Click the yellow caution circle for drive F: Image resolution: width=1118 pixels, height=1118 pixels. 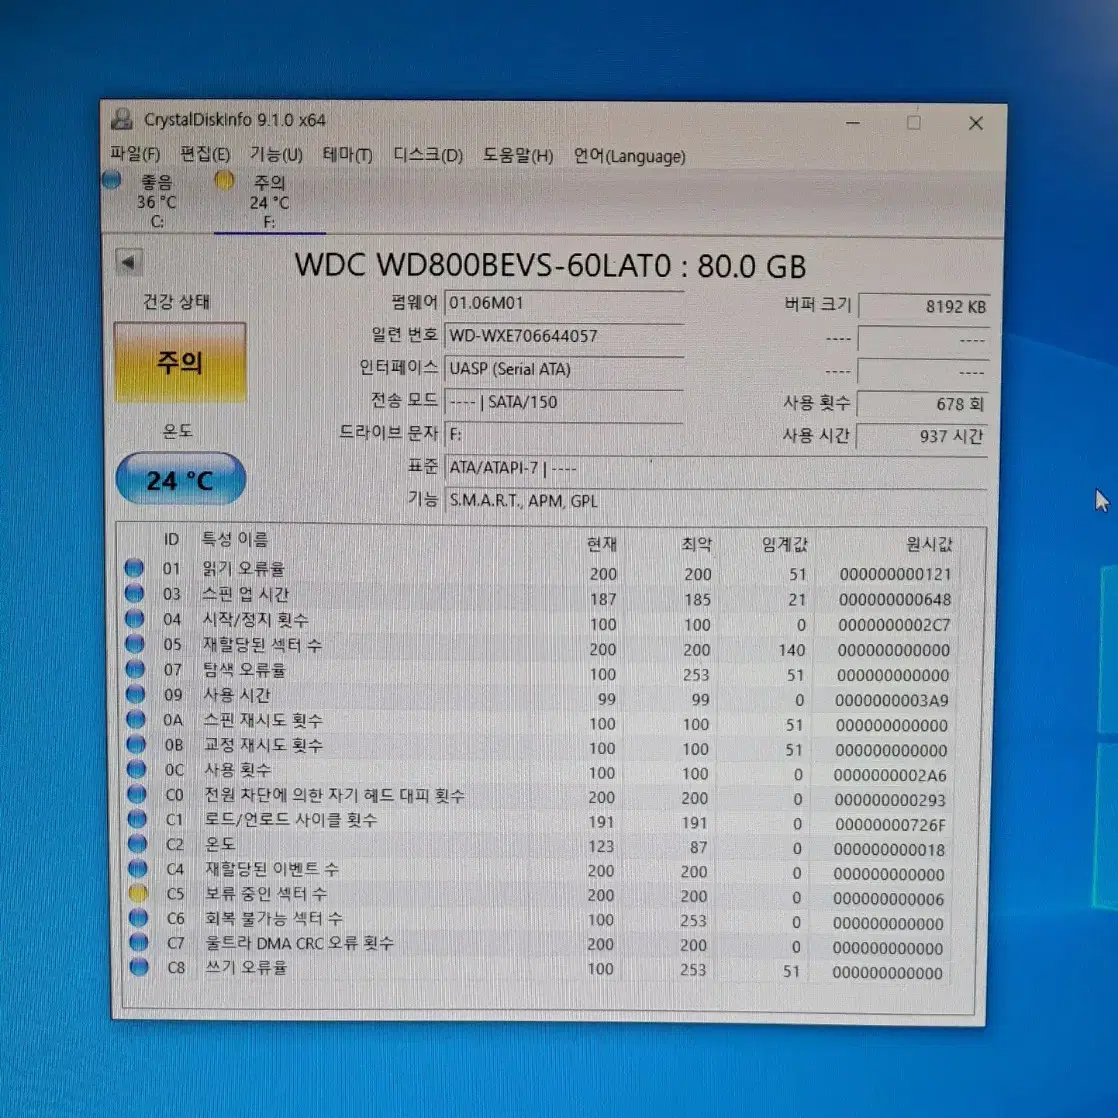(x=224, y=181)
